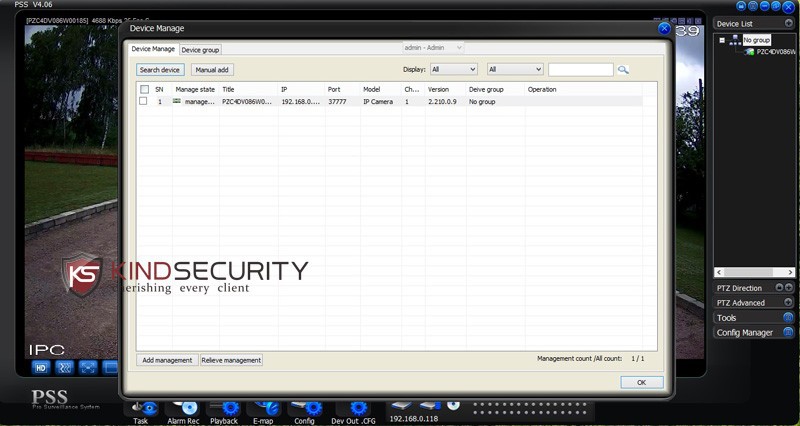Open the second All filter dropdown
The height and width of the screenshot is (426, 800).
(x=515, y=70)
